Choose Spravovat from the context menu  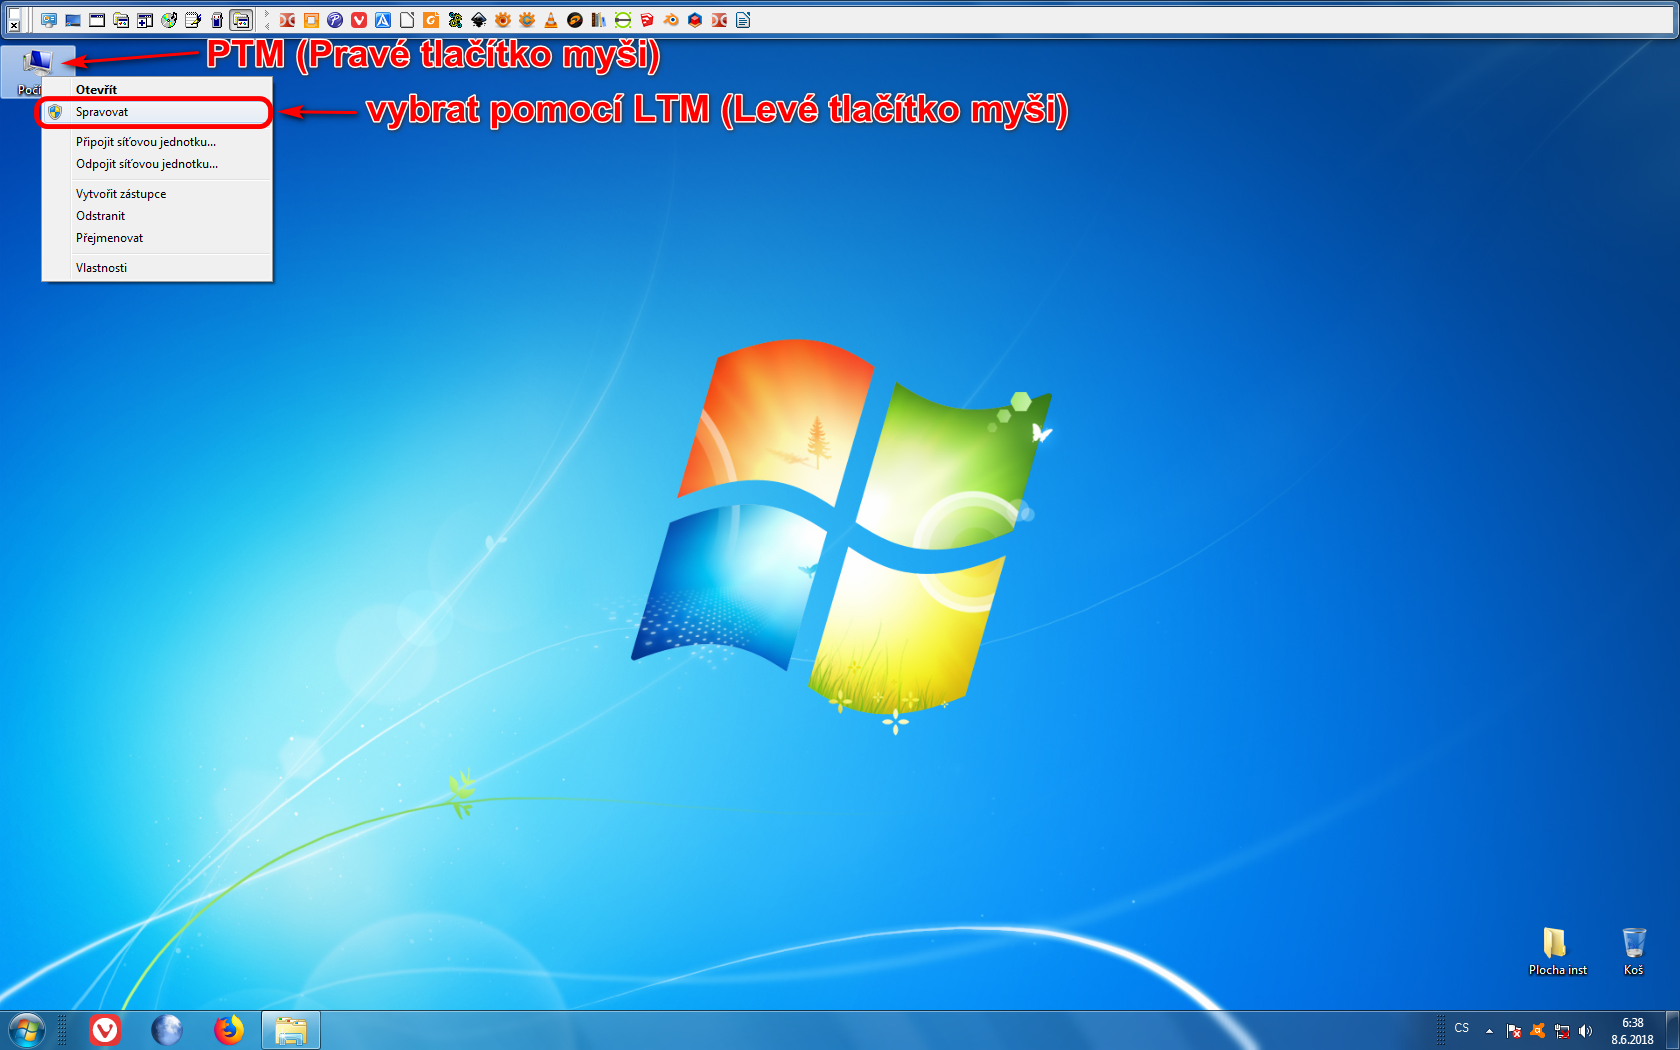[x=157, y=112]
